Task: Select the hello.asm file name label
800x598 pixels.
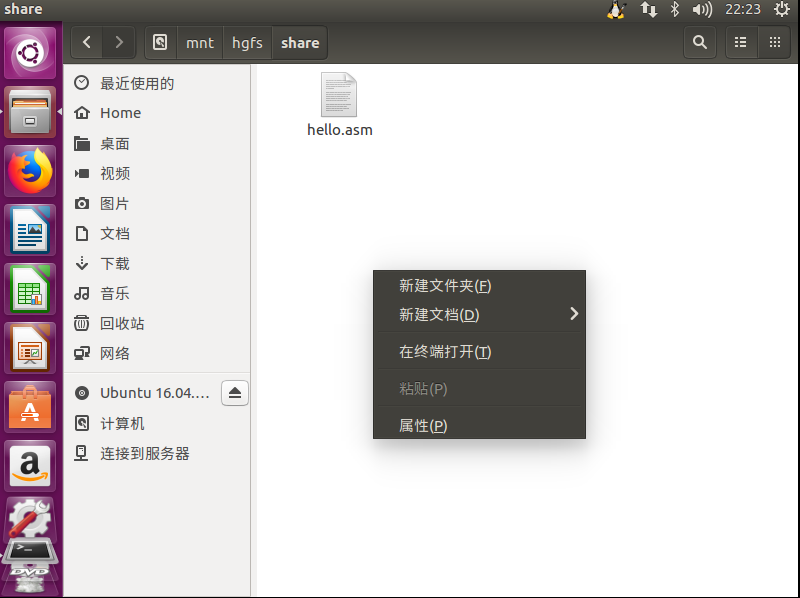Action: coord(340,130)
